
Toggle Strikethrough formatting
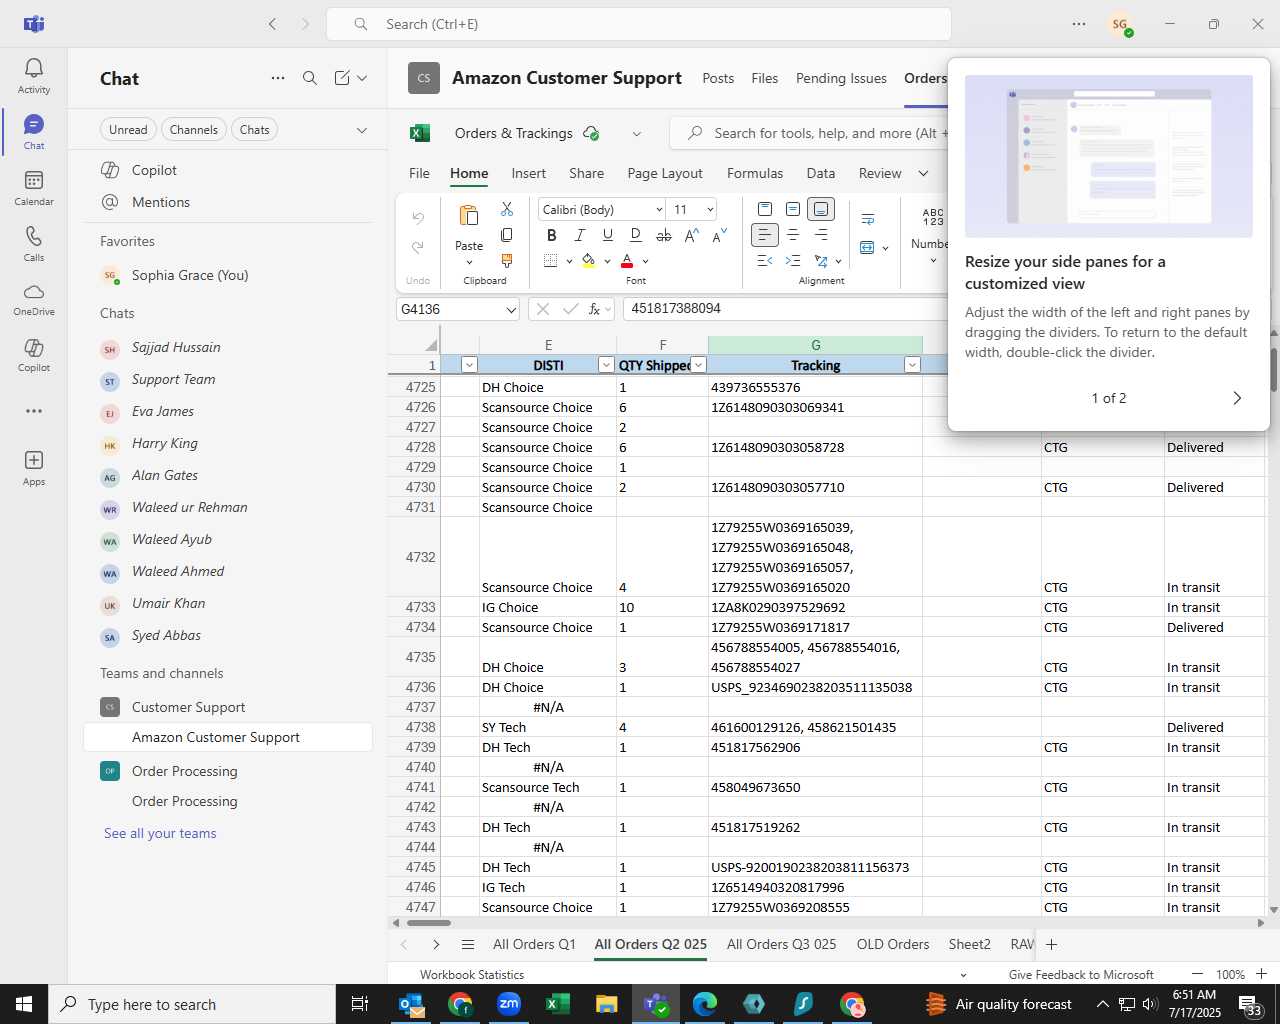point(663,235)
